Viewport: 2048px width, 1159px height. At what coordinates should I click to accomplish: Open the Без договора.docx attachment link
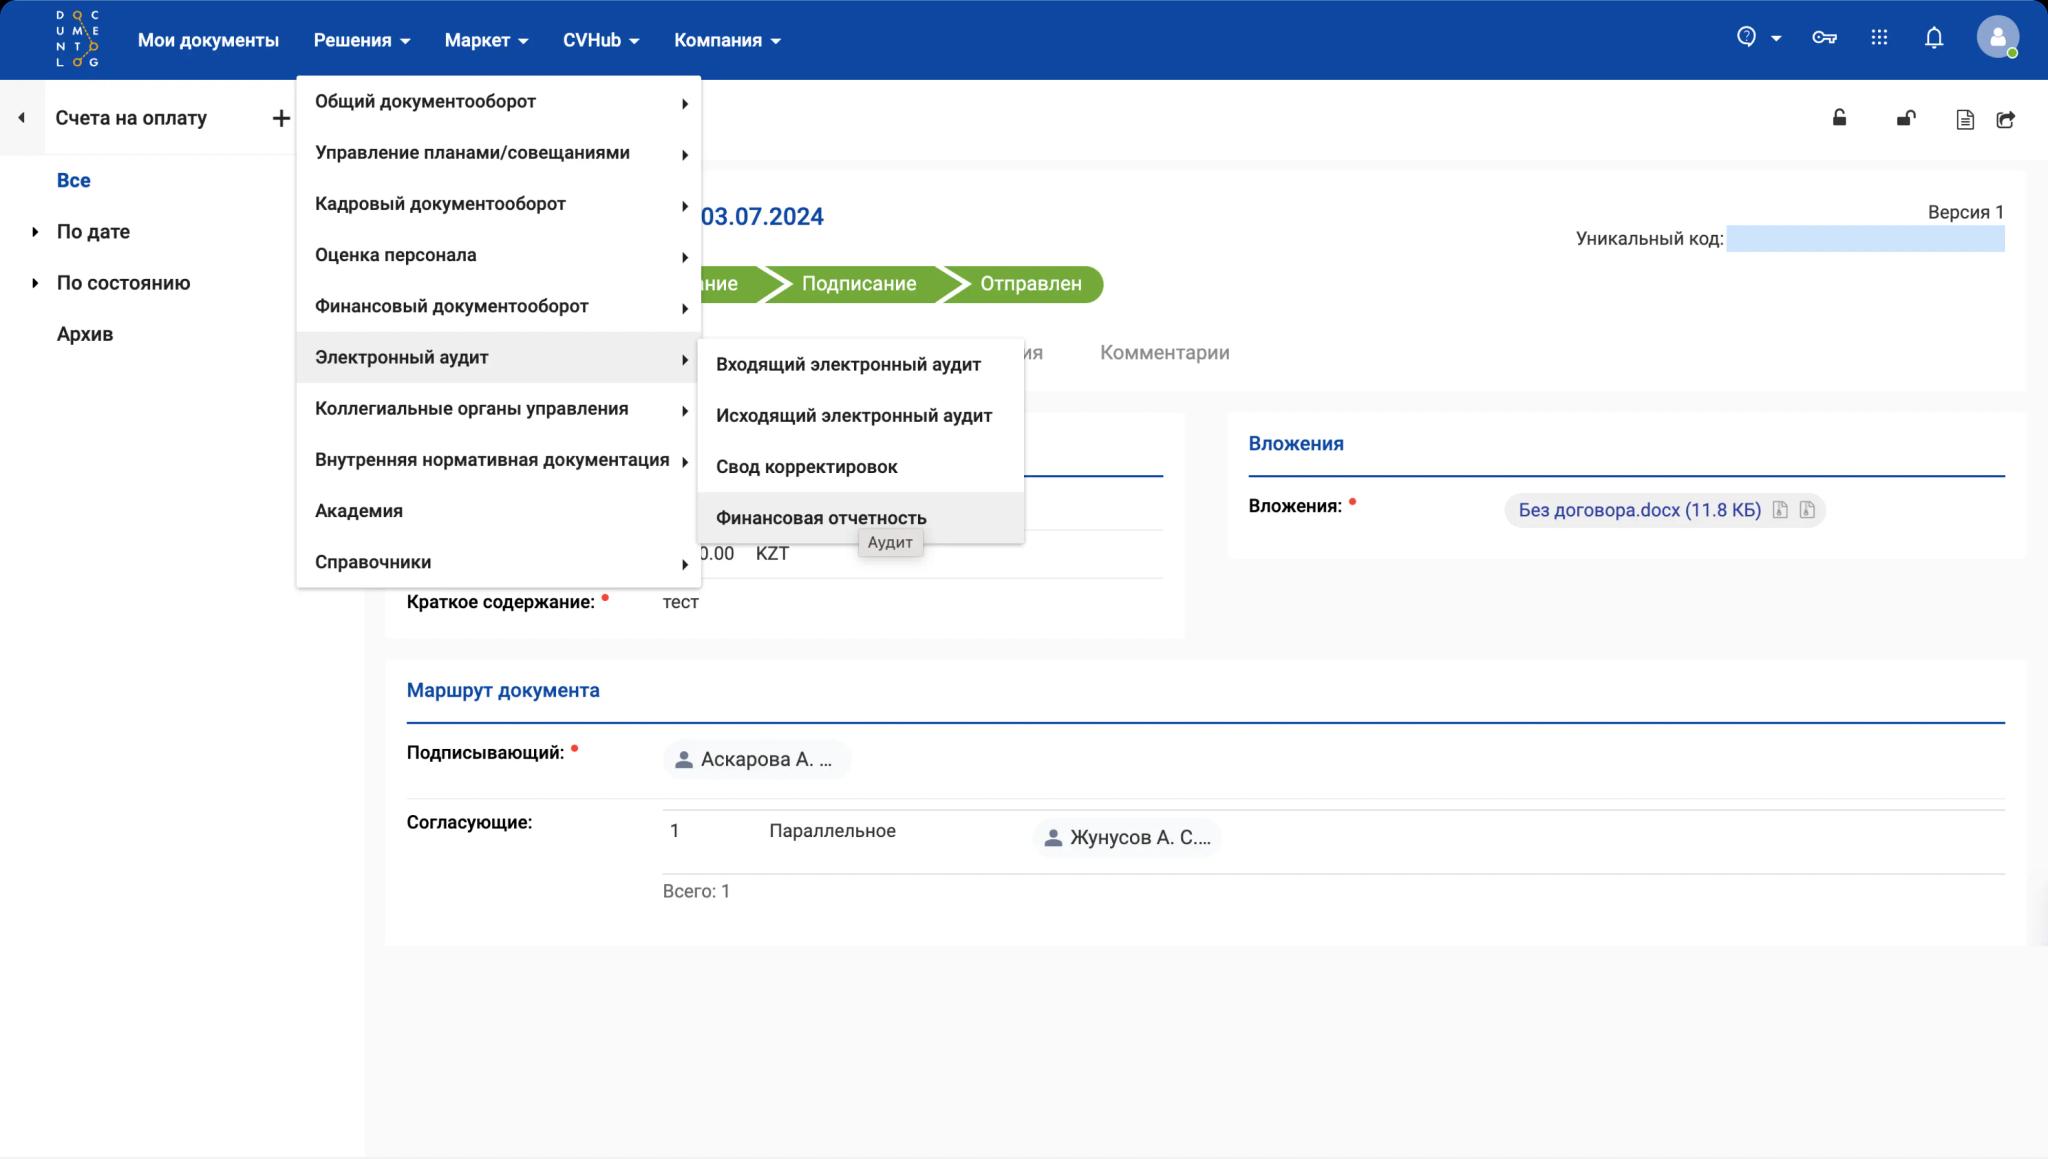point(1639,510)
